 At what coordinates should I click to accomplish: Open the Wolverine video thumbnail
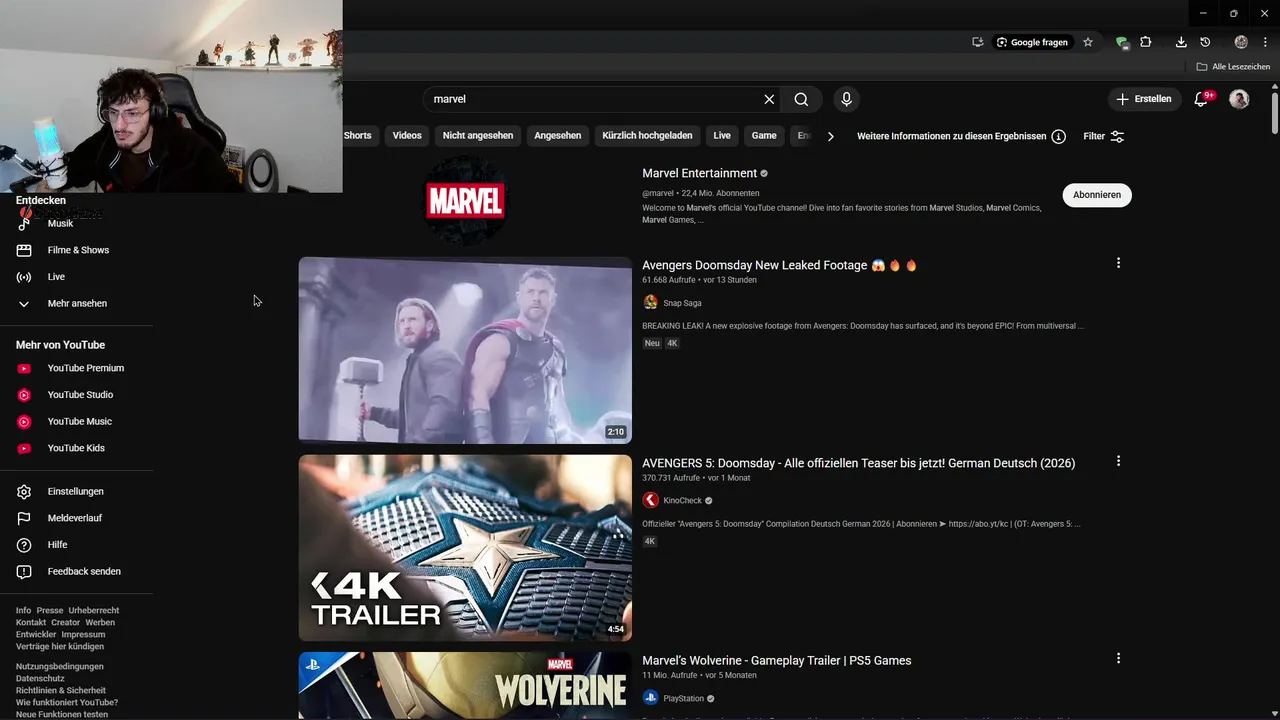(465, 686)
